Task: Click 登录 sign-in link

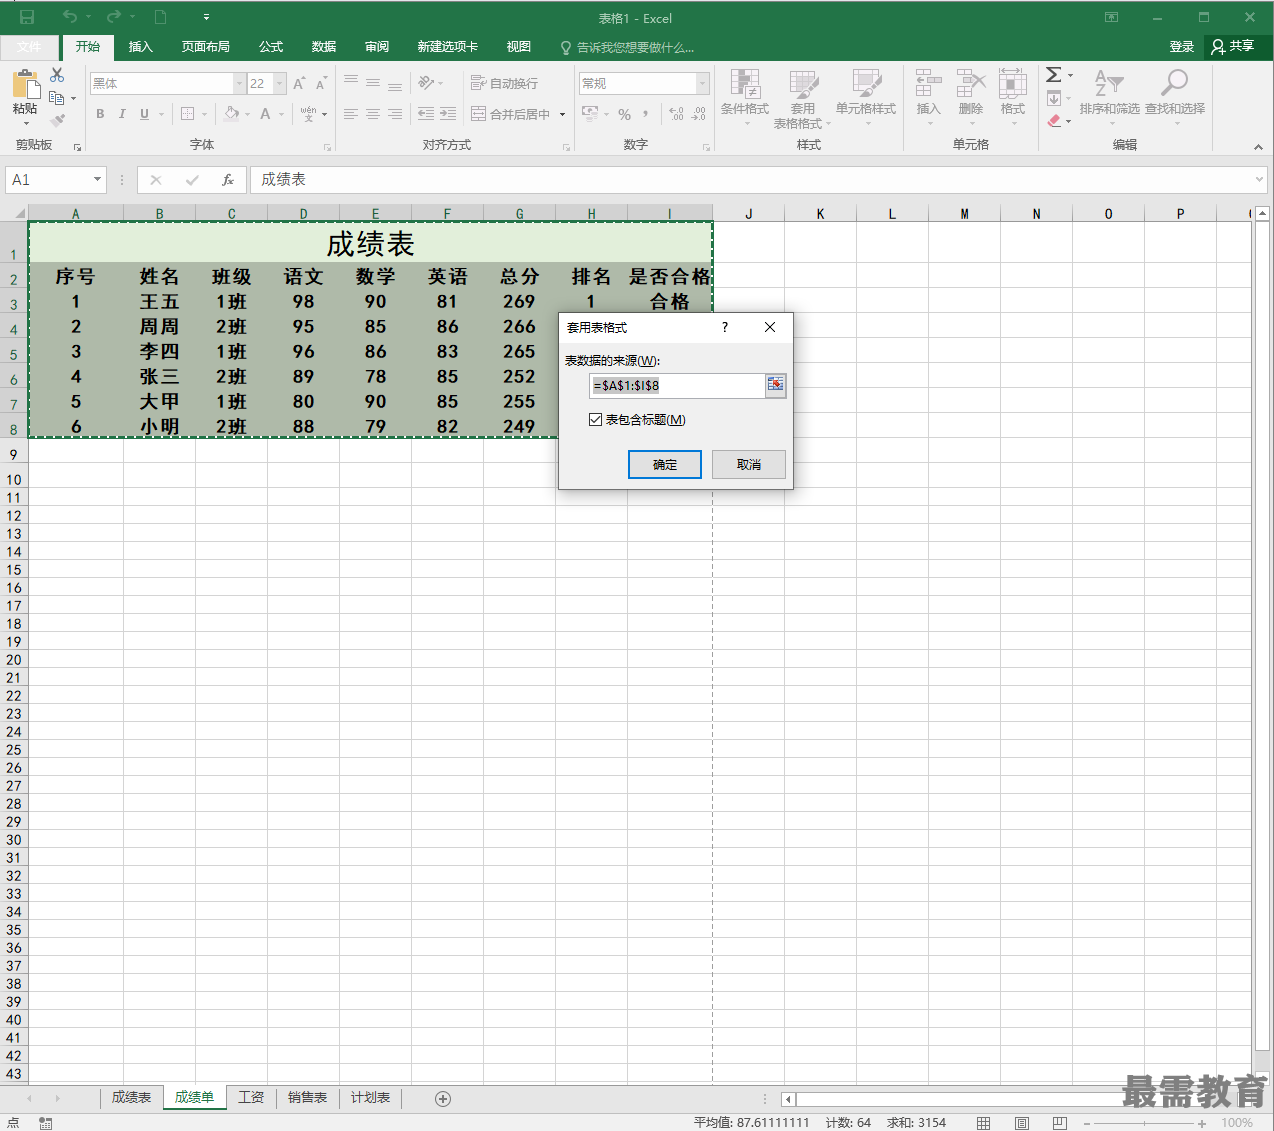Action: (1182, 47)
